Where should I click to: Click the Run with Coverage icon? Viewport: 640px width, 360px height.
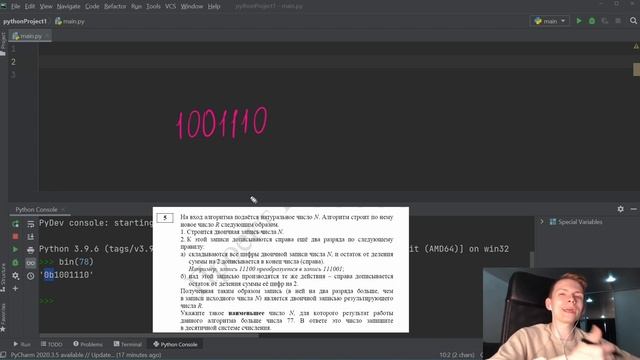(605, 21)
